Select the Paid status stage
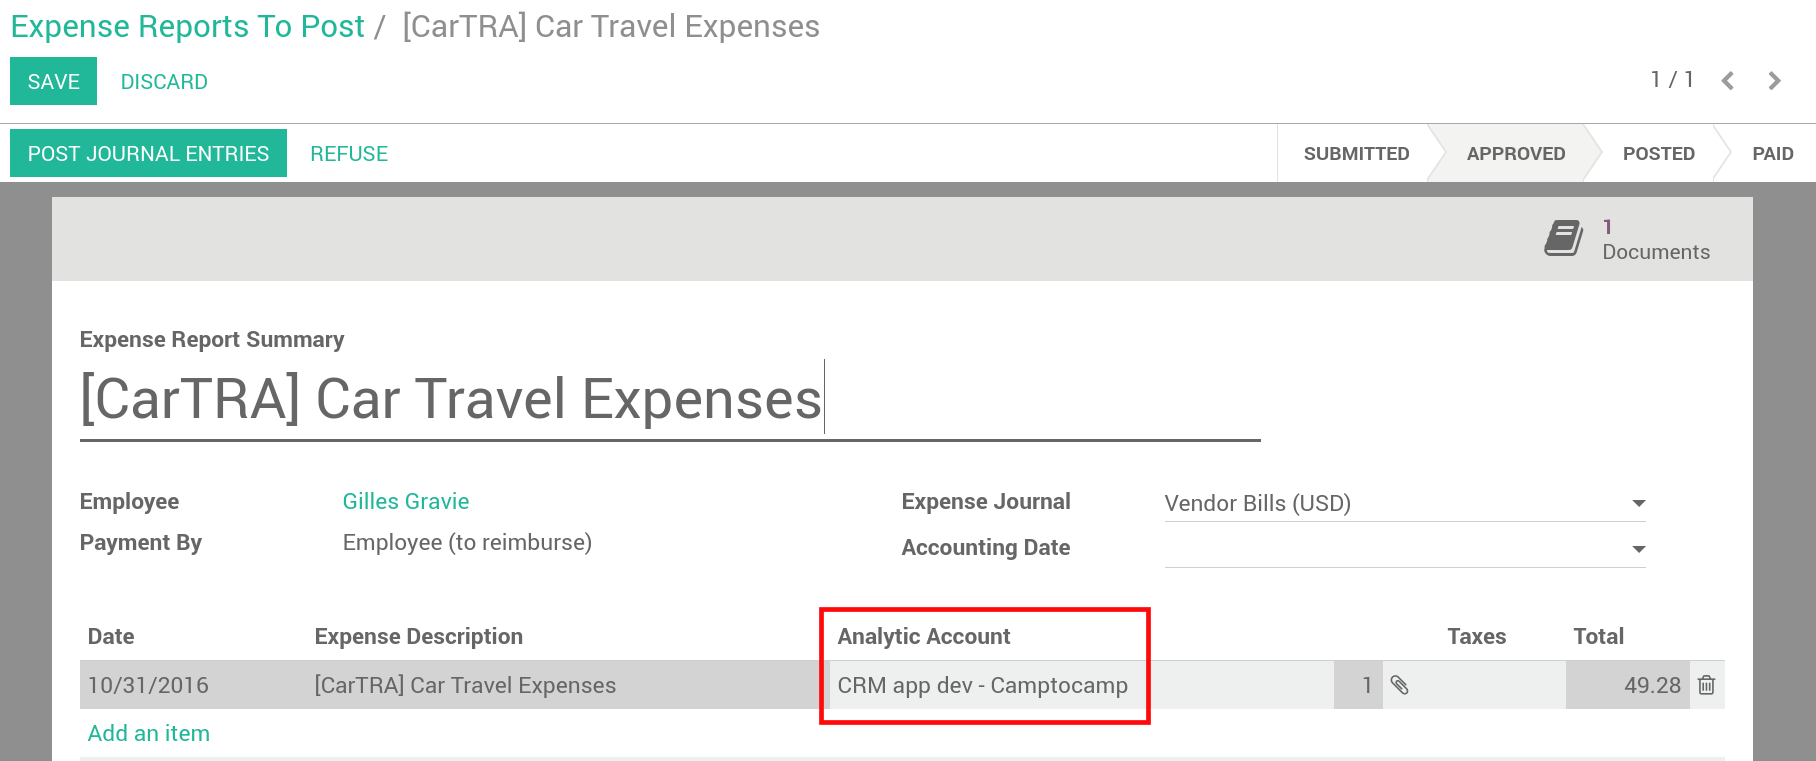This screenshot has width=1816, height=761. click(x=1772, y=154)
